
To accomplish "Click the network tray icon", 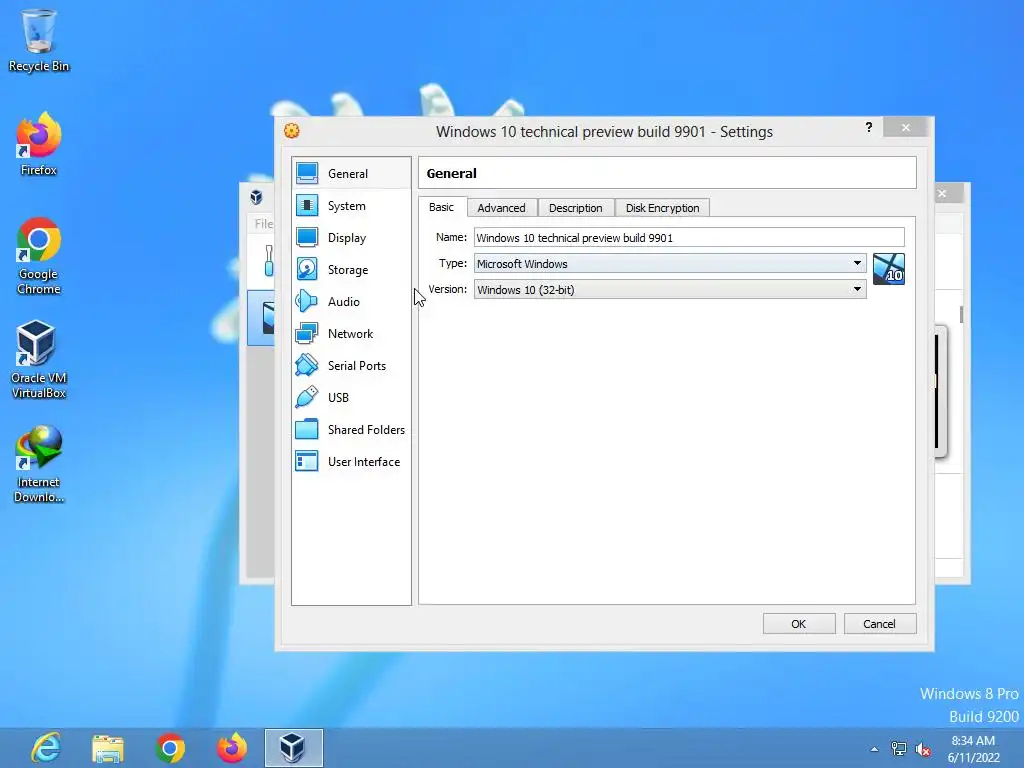I will [899, 749].
